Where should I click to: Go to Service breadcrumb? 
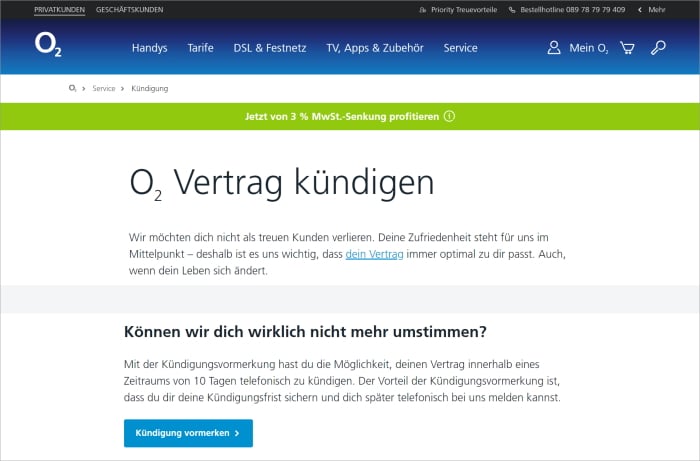click(x=104, y=88)
